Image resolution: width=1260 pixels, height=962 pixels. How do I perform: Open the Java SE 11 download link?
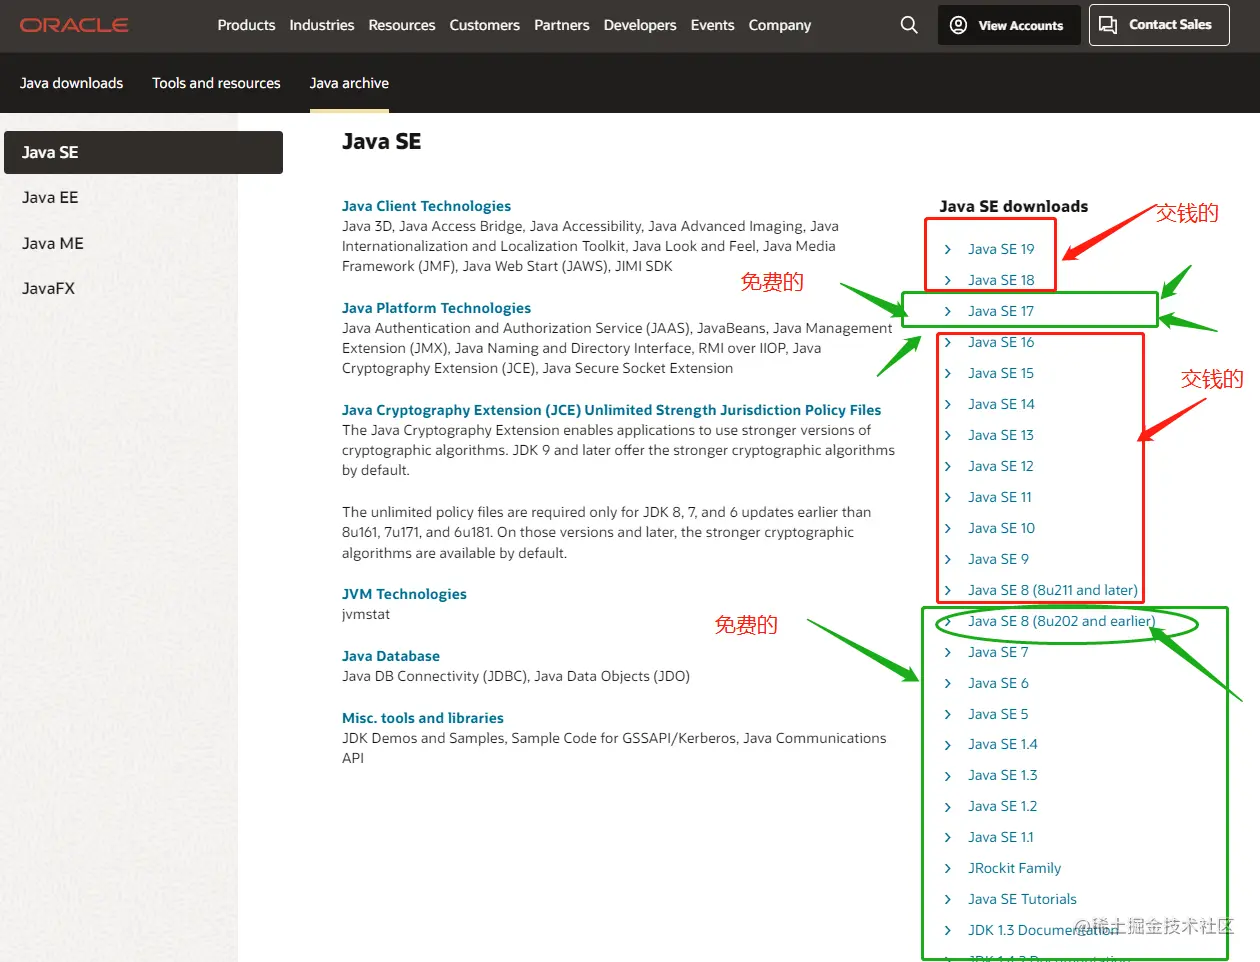[1000, 498]
